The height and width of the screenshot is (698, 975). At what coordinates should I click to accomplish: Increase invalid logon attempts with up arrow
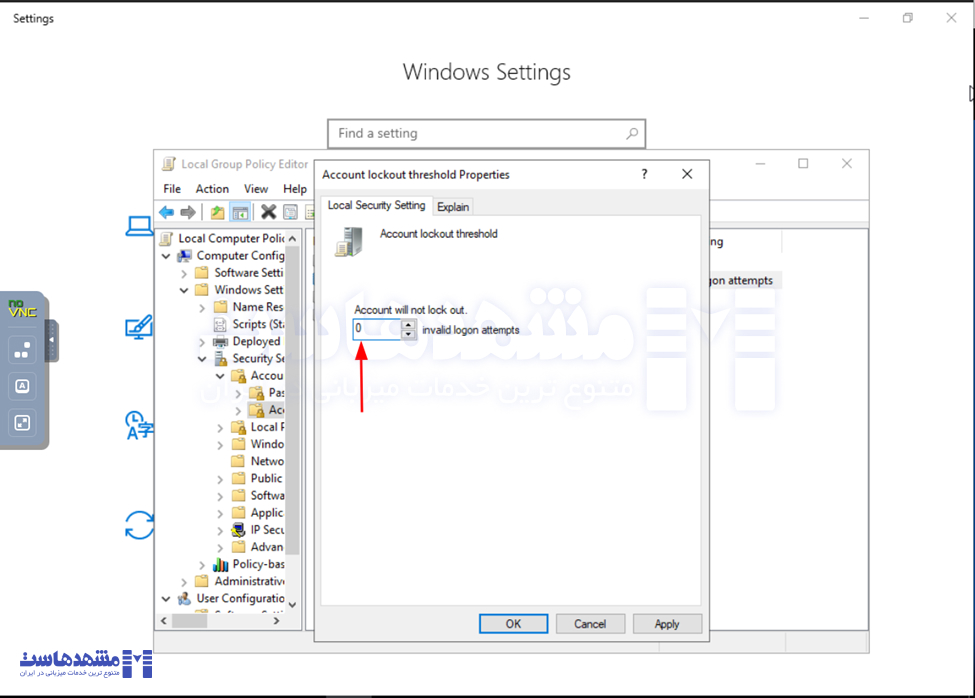click(x=408, y=324)
